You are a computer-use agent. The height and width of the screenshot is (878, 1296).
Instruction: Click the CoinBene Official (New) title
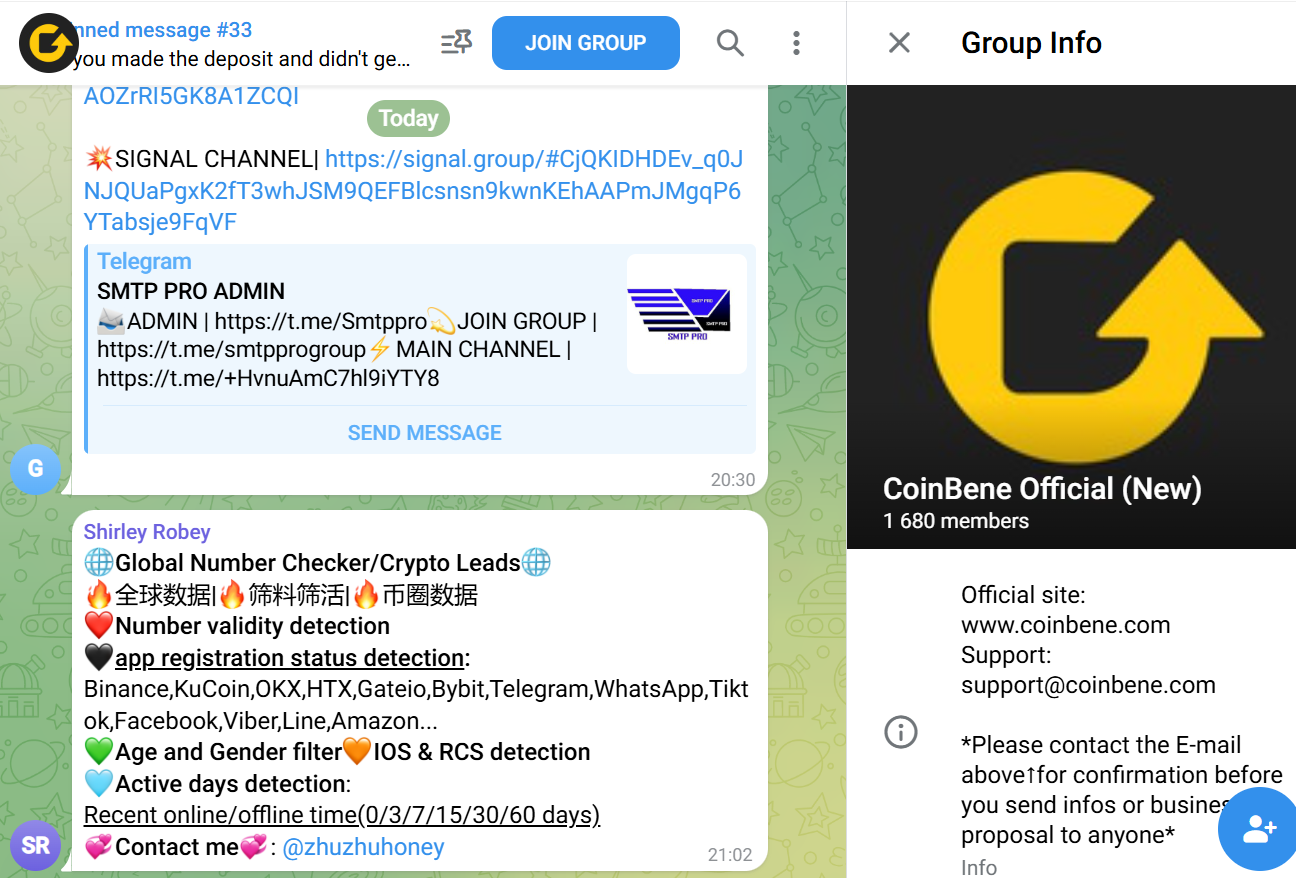pyautogui.click(x=1042, y=489)
